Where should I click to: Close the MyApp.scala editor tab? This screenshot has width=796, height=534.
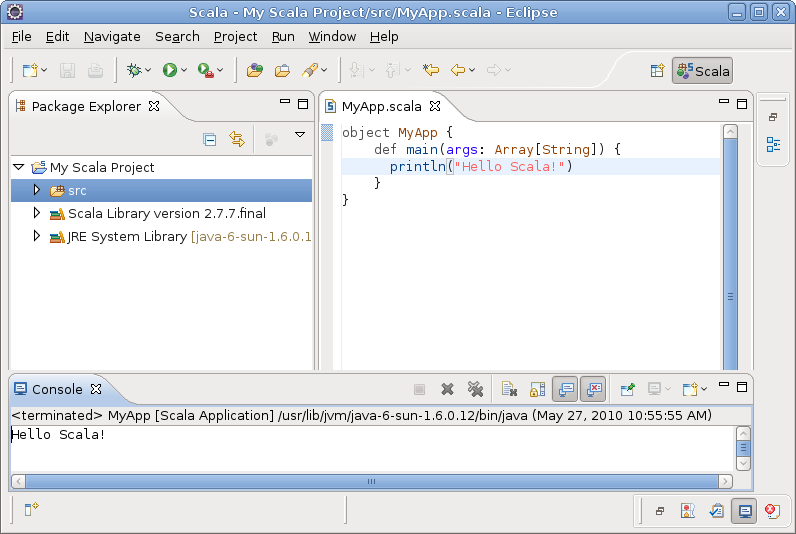435,106
